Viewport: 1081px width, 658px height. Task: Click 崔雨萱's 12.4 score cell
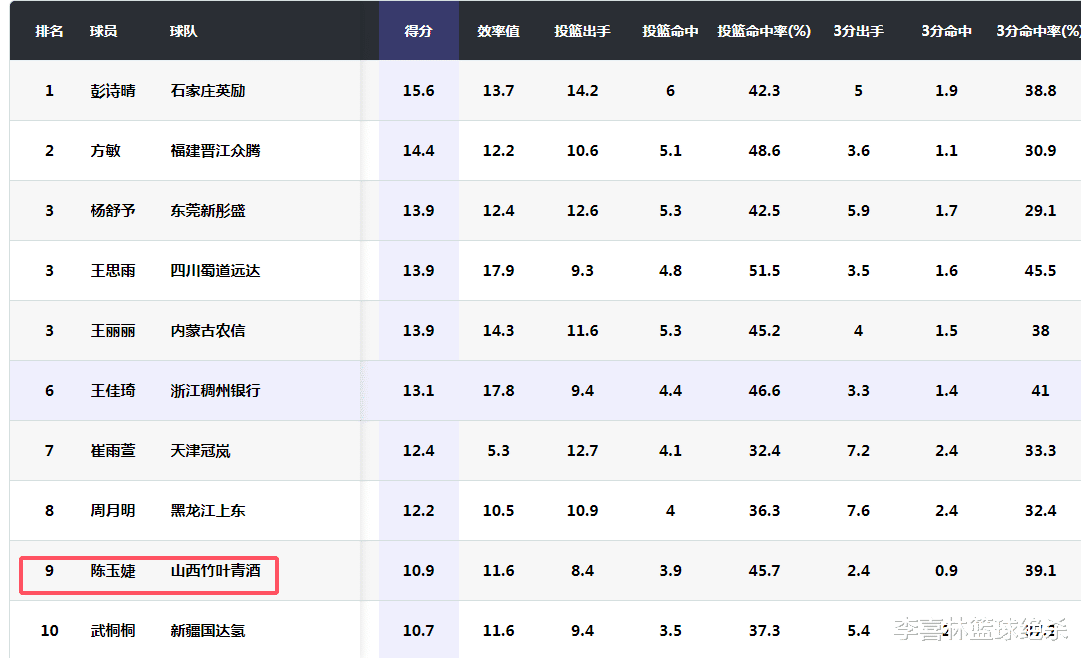(418, 451)
